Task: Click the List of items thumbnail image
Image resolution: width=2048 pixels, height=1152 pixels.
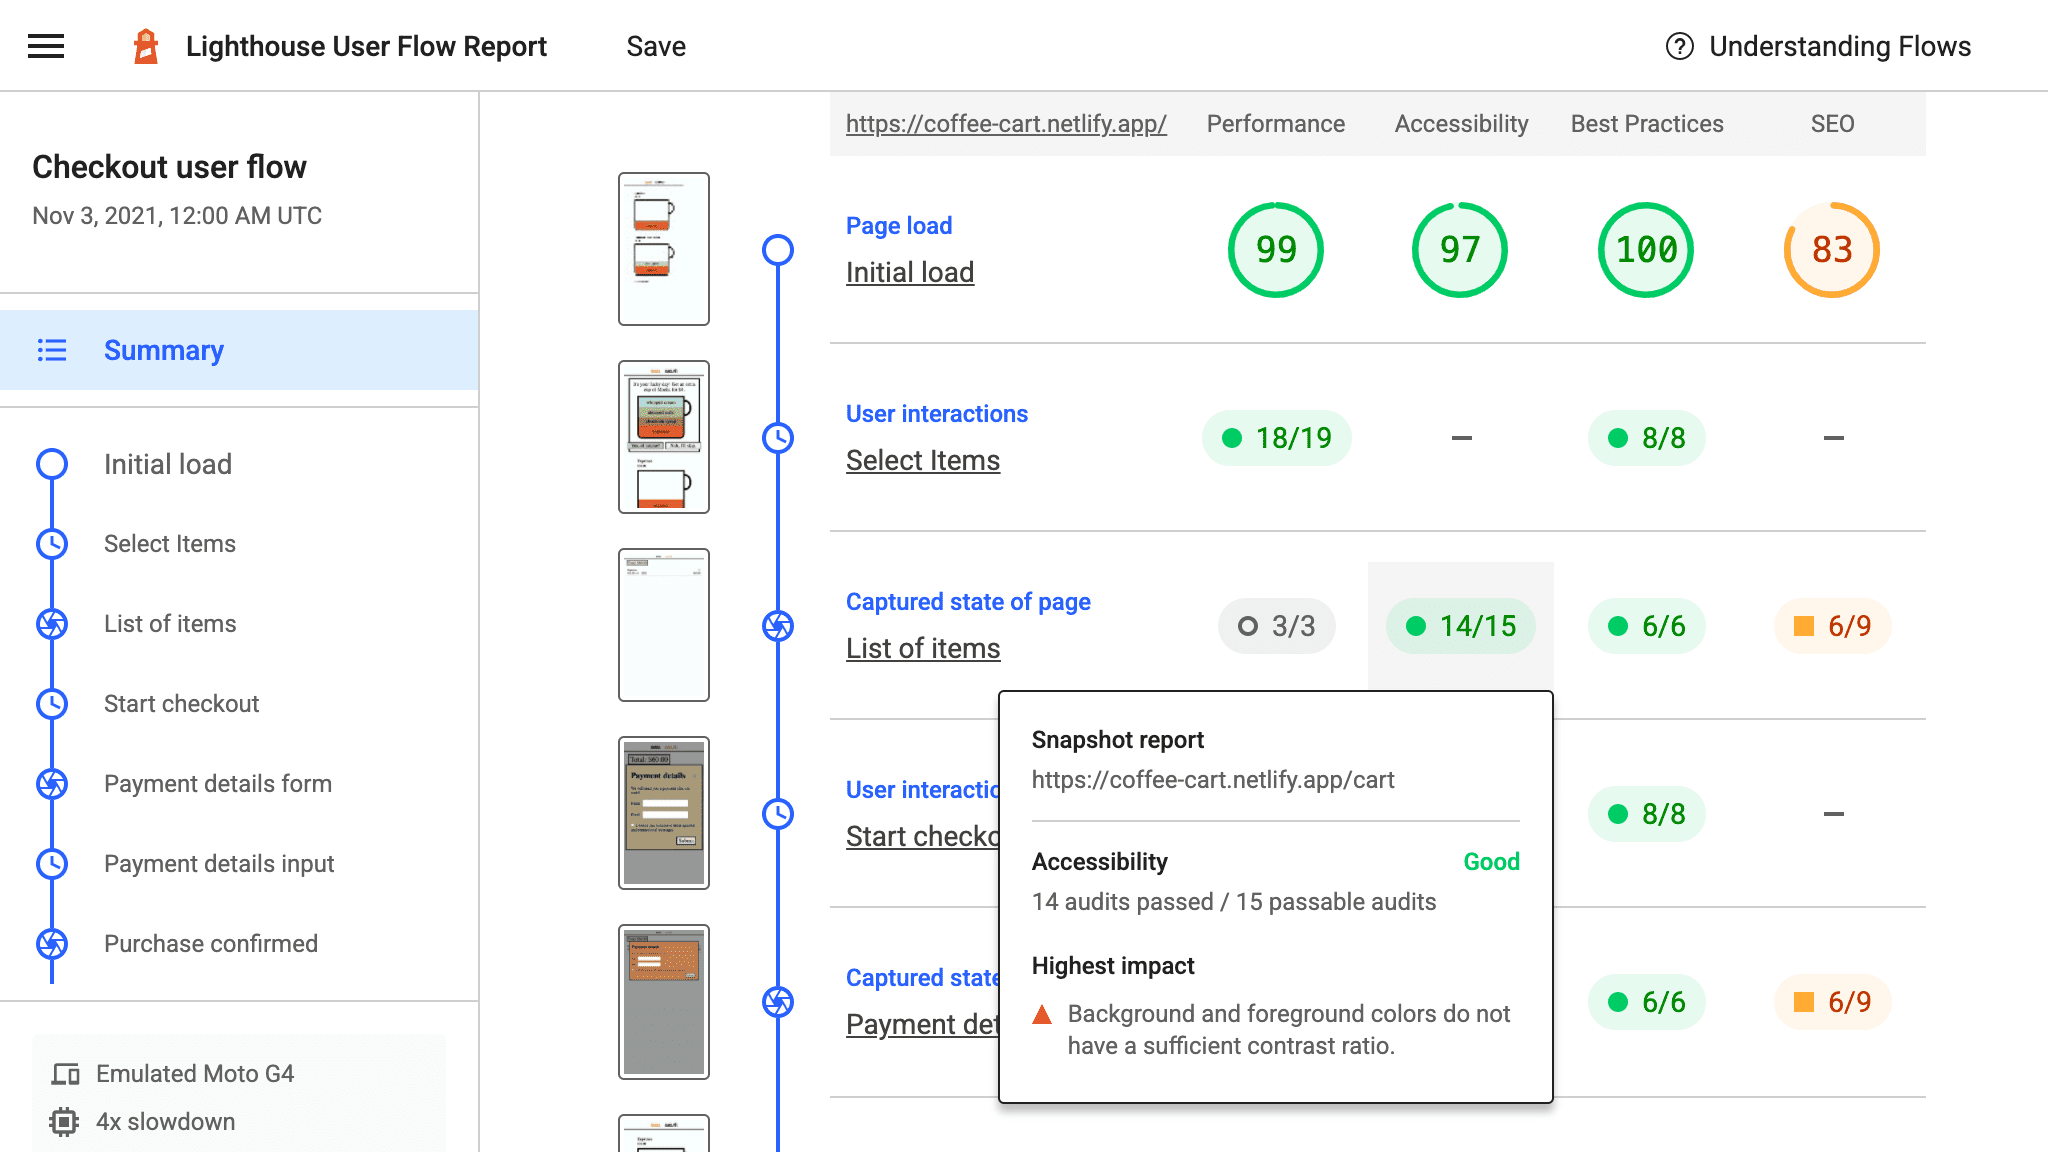Action: click(664, 623)
